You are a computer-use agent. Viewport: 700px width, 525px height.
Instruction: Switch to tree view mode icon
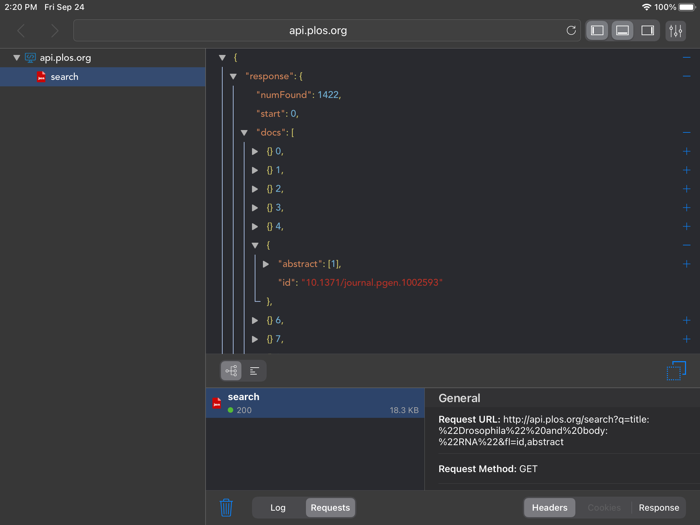click(x=231, y=371)
